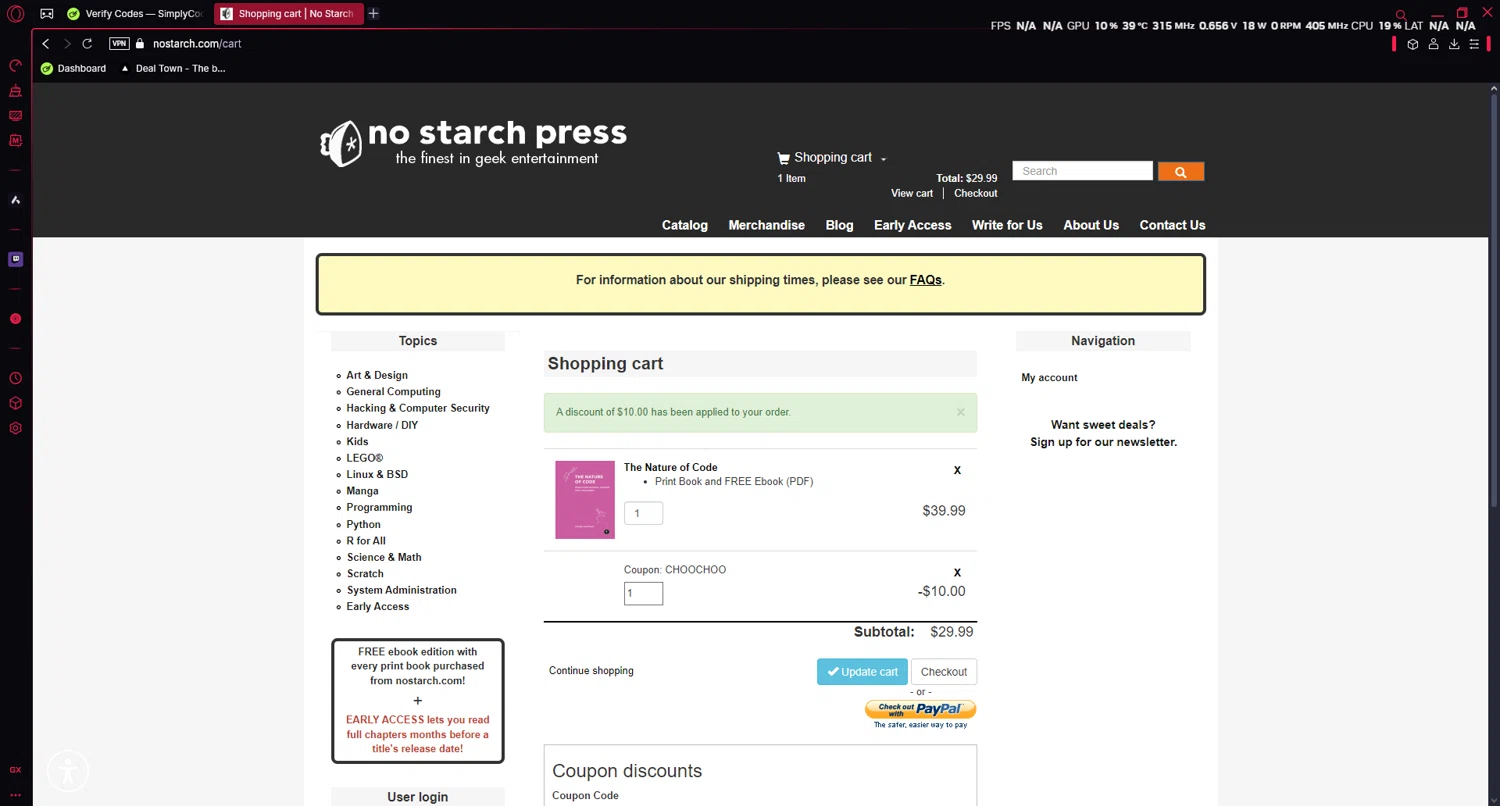Click the striped screen icon in sidebar

pyautogui.click(x=15, y=116)
